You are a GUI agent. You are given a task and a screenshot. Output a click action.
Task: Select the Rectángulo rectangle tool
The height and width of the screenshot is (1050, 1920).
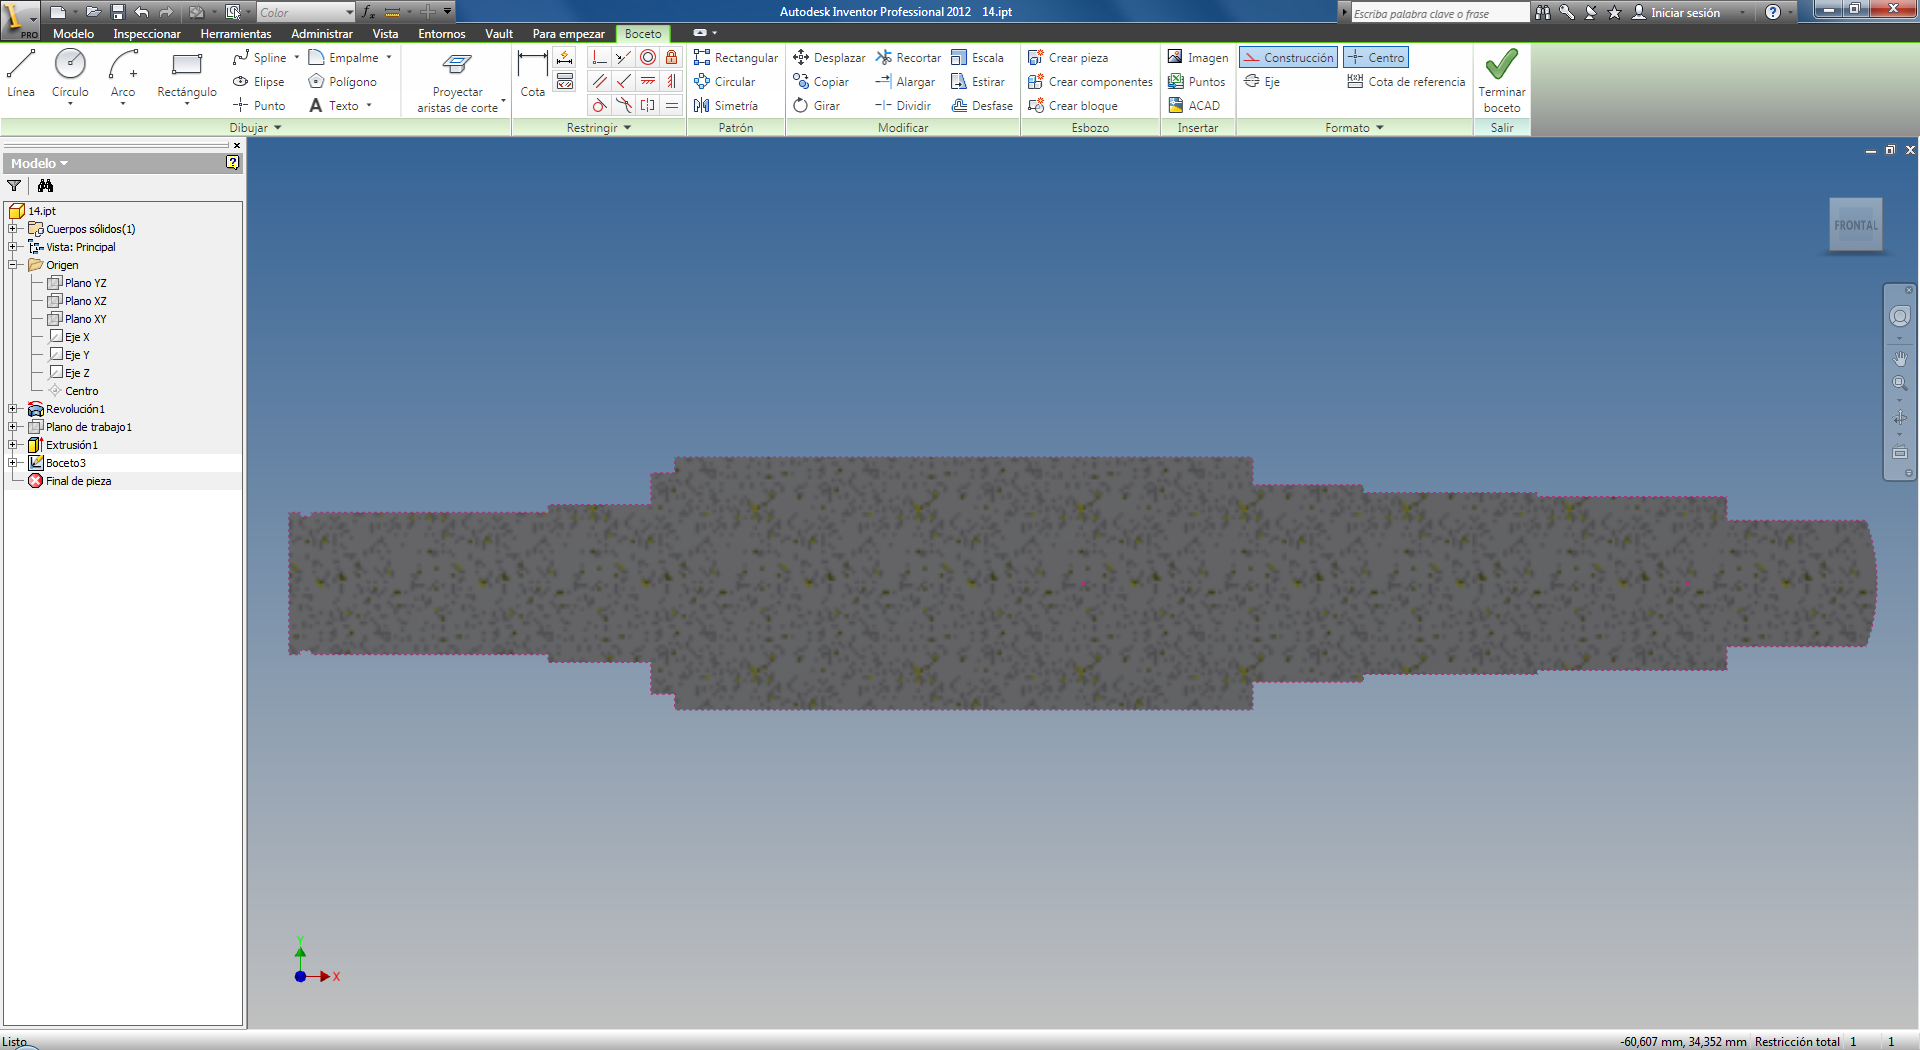click(x=187, y=73)
